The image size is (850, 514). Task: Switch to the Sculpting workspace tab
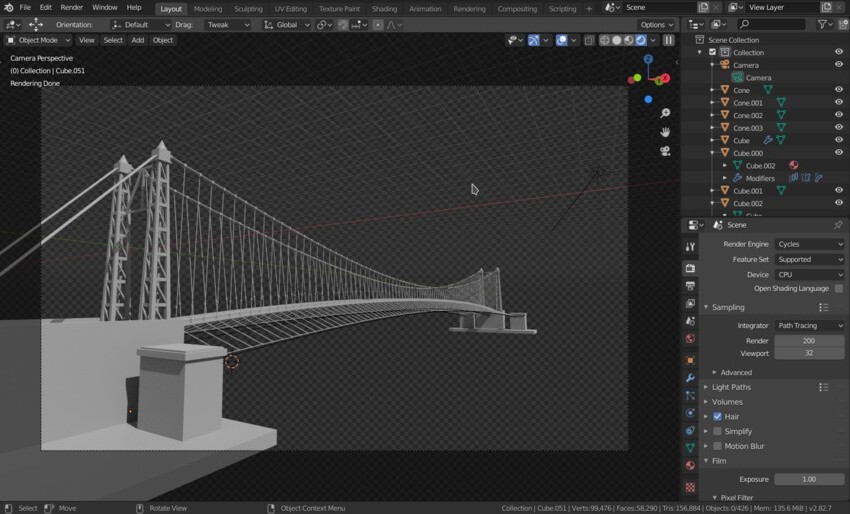(x=248, y=8)
